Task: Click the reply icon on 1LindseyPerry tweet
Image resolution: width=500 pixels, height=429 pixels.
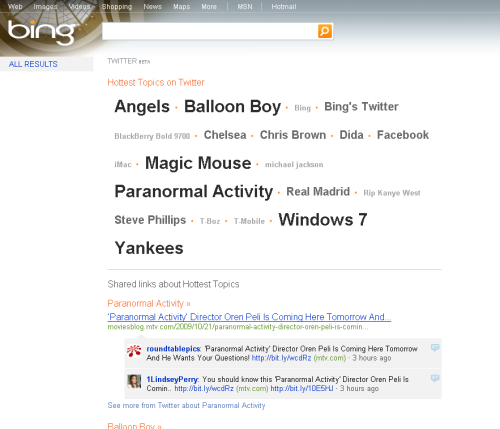Action: (435, 378)
